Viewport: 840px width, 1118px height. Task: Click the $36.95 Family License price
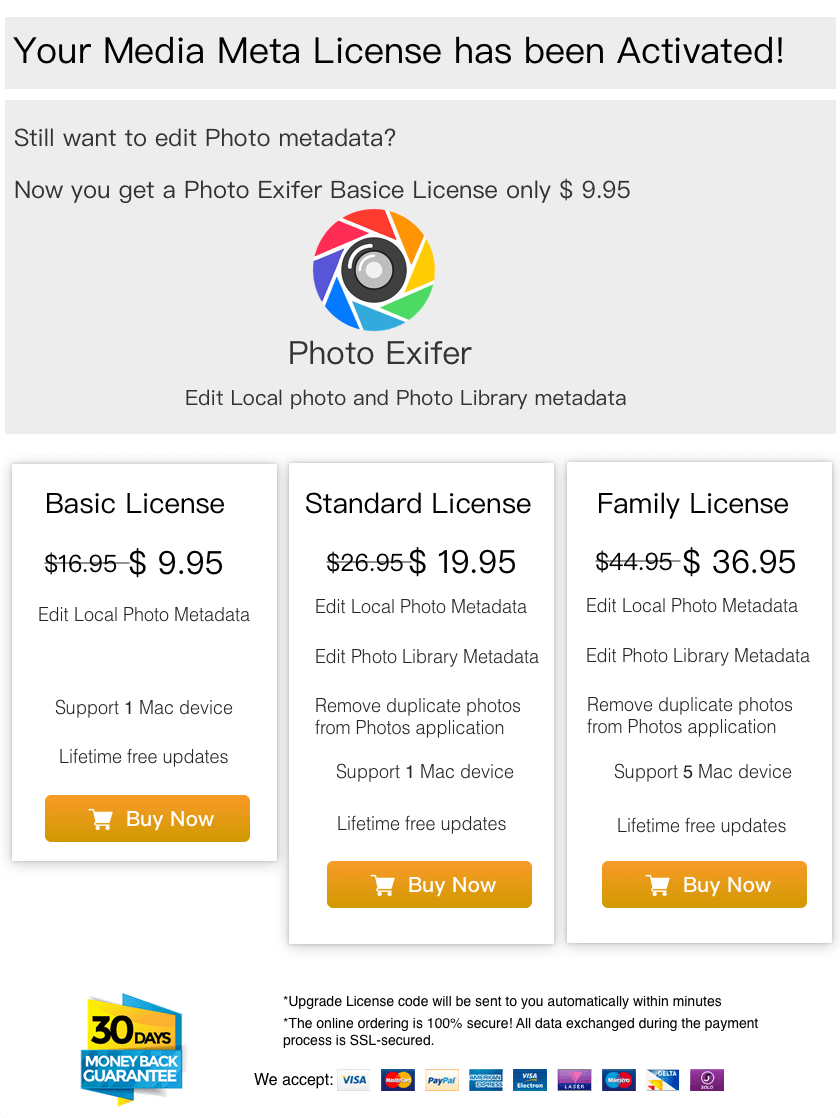739,562
